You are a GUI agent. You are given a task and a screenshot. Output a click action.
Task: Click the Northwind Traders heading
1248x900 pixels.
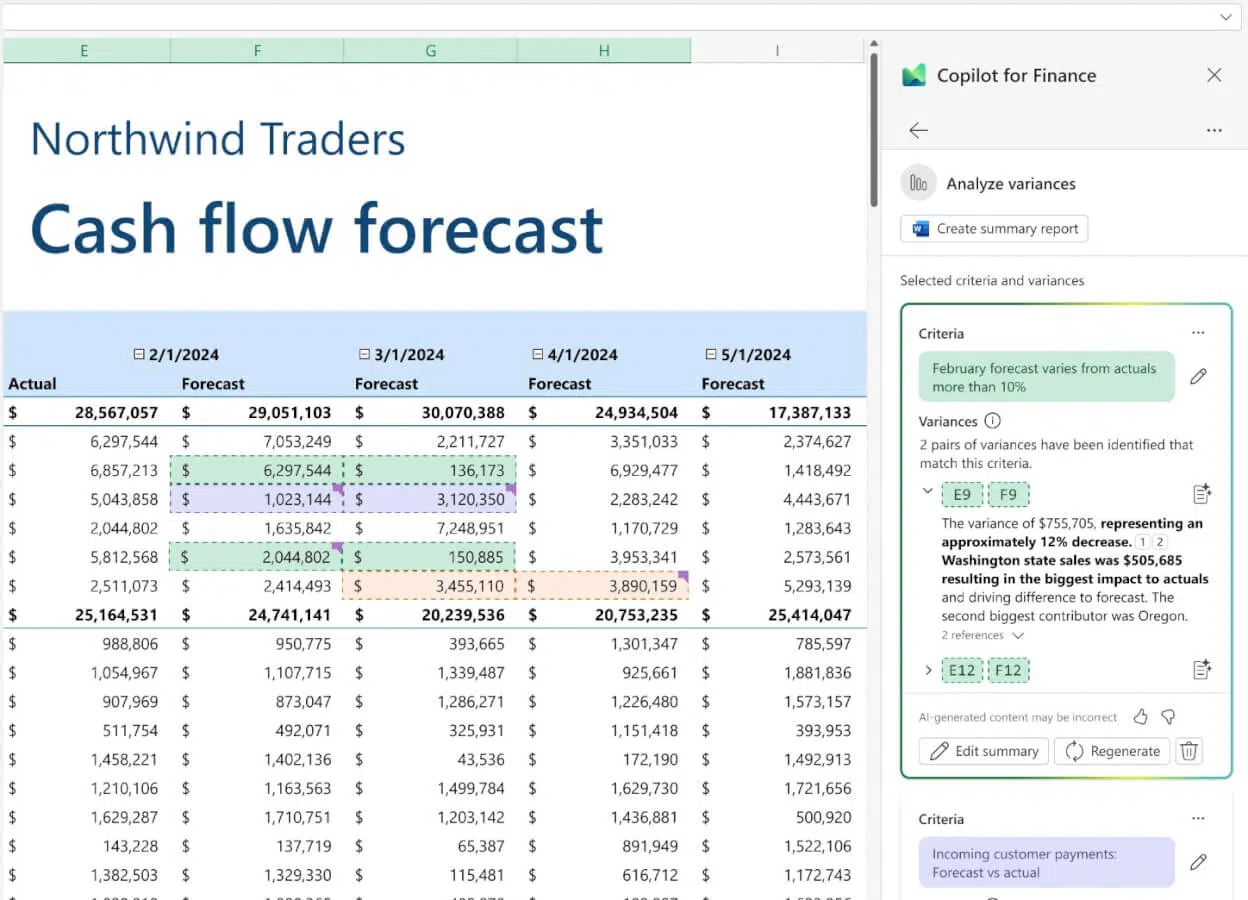[218, 139]
